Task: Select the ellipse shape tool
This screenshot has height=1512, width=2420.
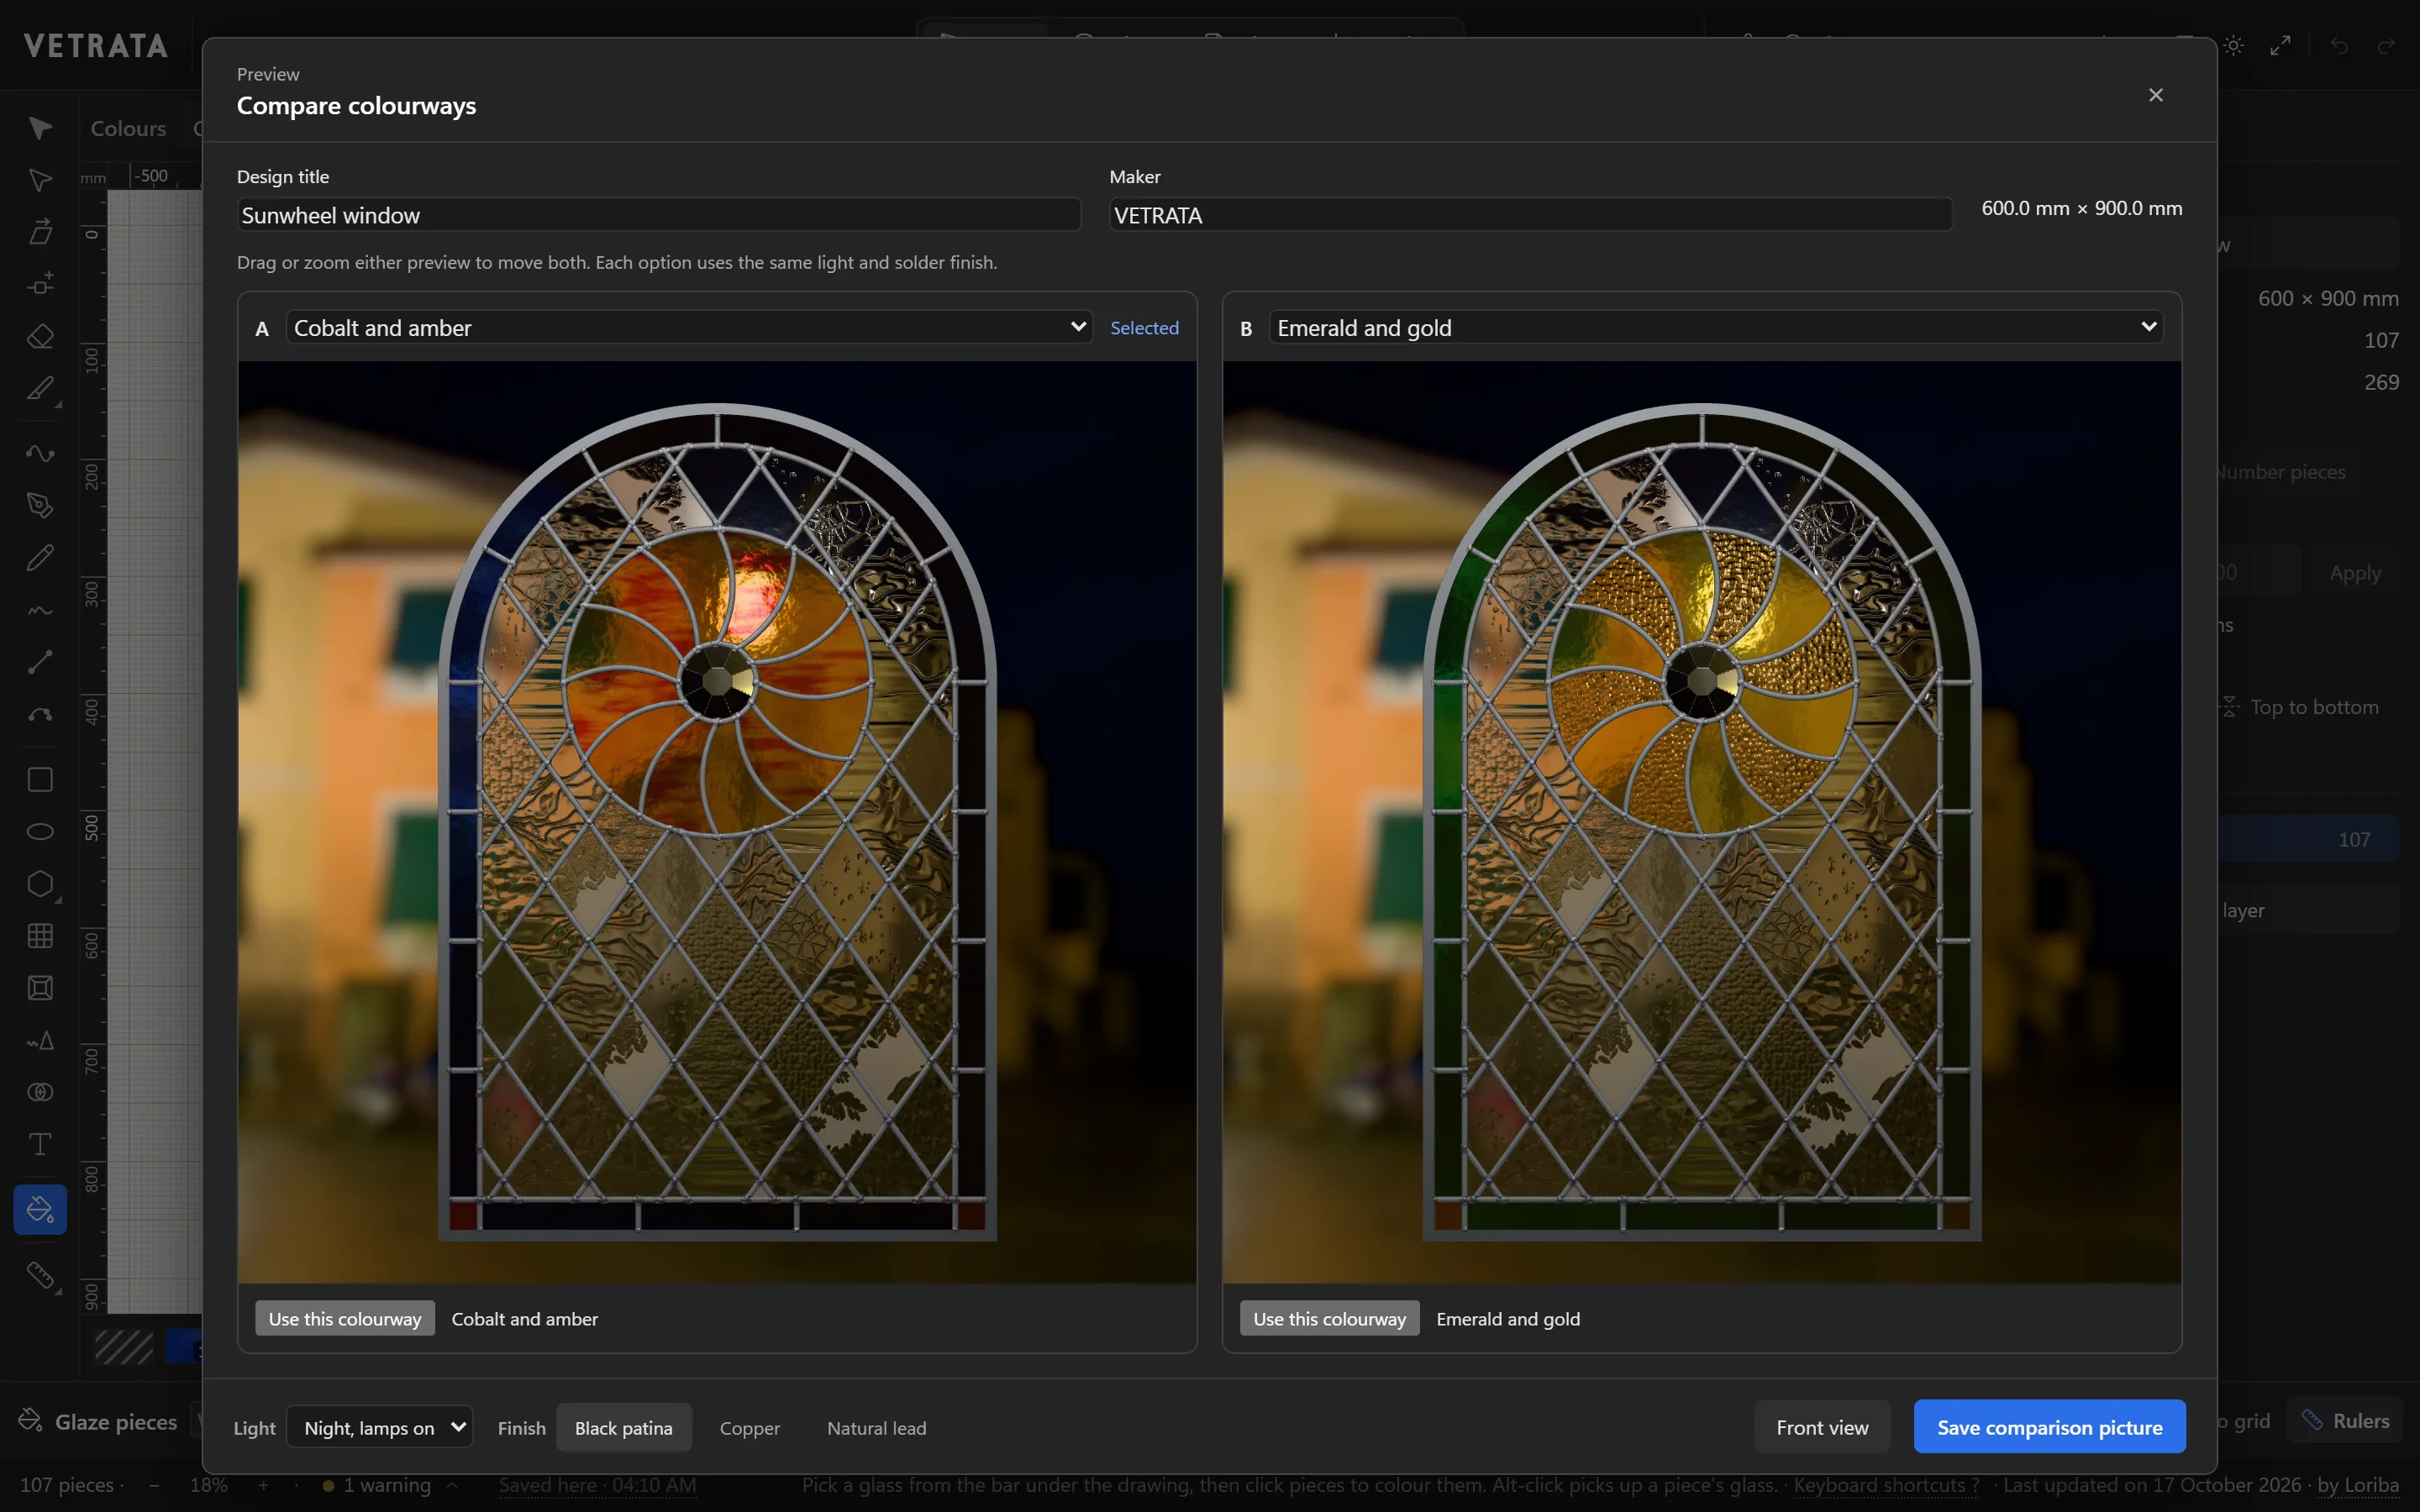Action: pyautogui.click(x=40, y=831)
